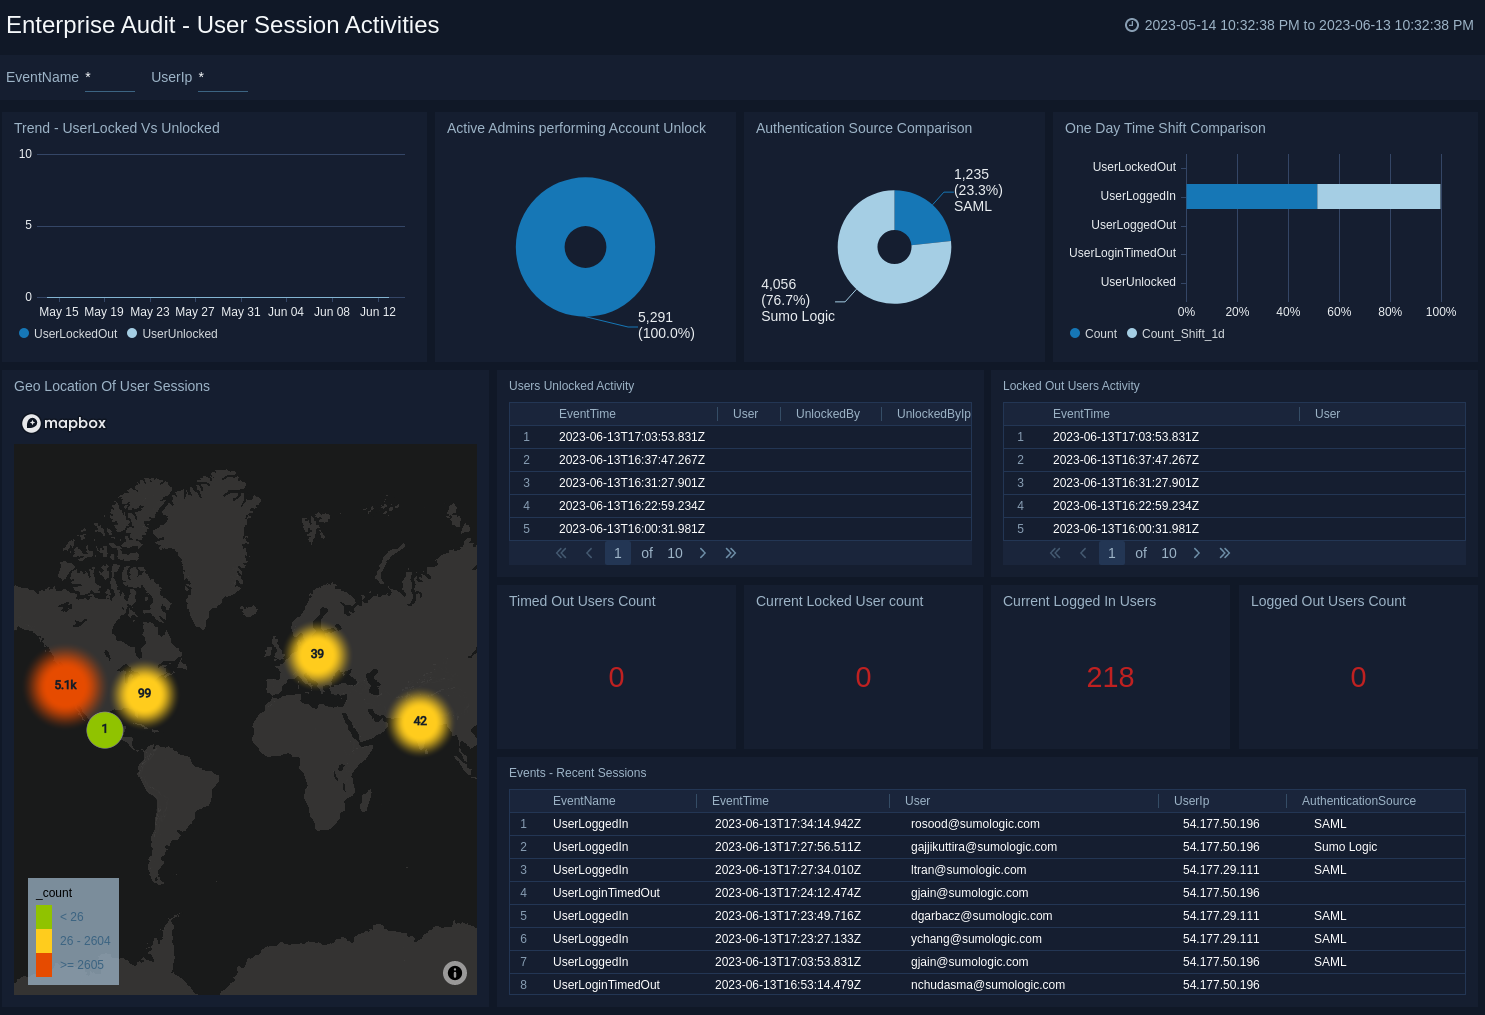This screenshot has width=1485, height=1015.
Task: Click the EventName filter input field
Action: click(109, 78)
